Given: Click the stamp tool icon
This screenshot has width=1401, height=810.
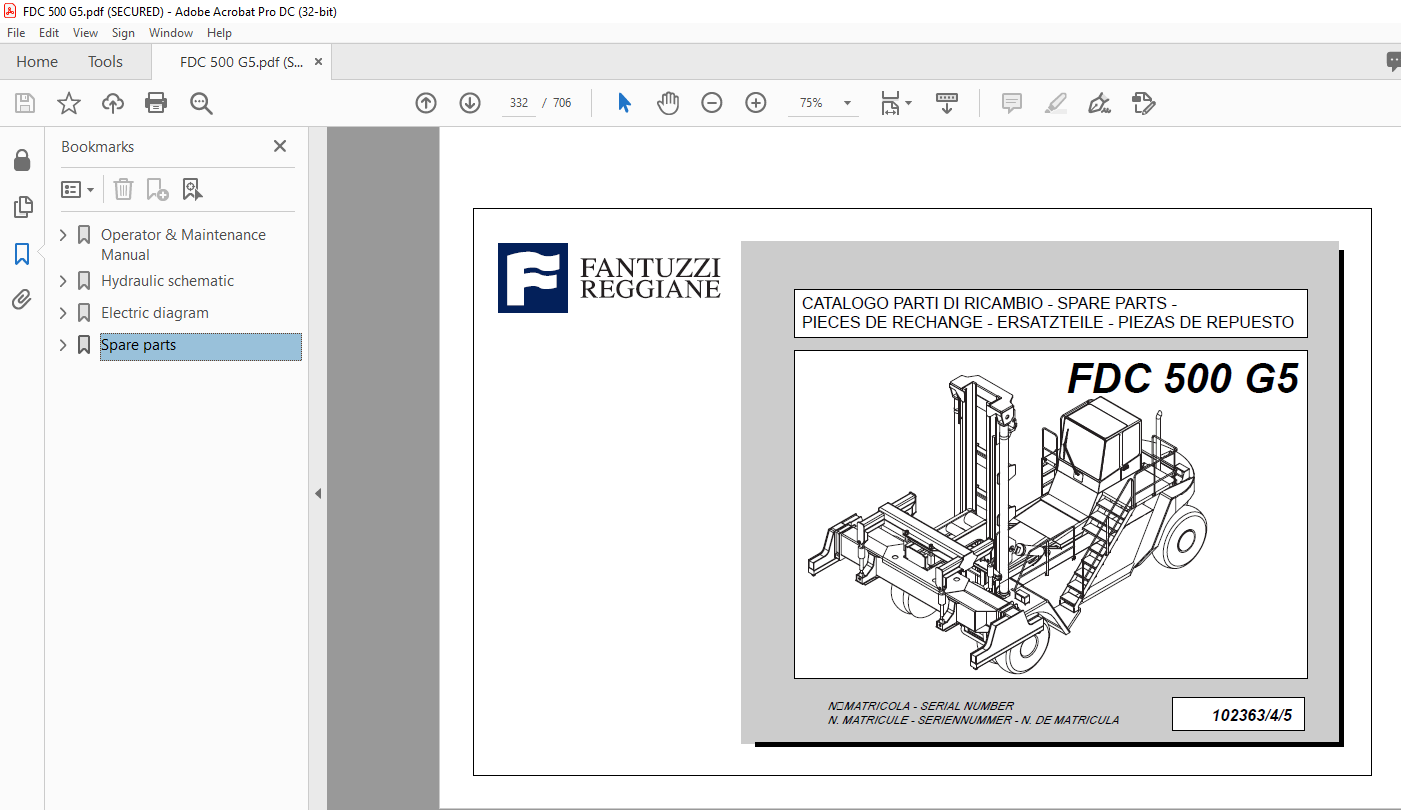Looking at the screenshot, I should (x=1143, y=103).
